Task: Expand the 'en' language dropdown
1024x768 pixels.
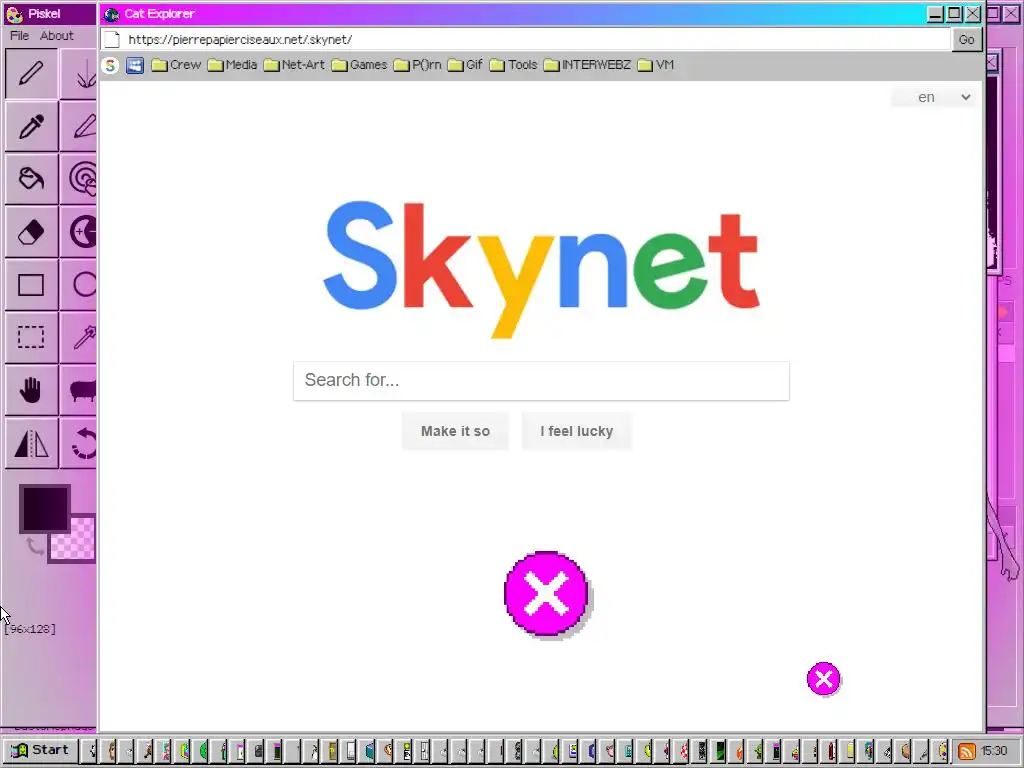Action: click(x=935, y=97)
